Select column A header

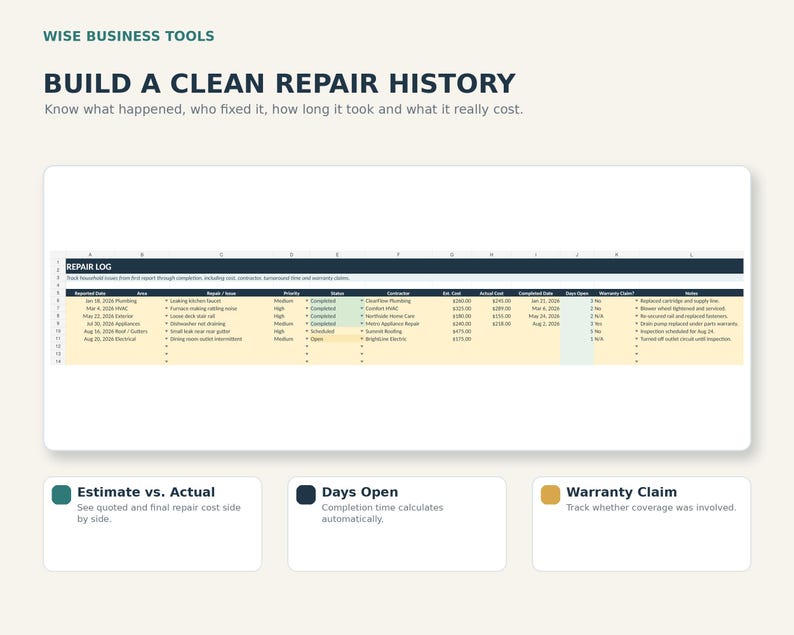point(90,255)
